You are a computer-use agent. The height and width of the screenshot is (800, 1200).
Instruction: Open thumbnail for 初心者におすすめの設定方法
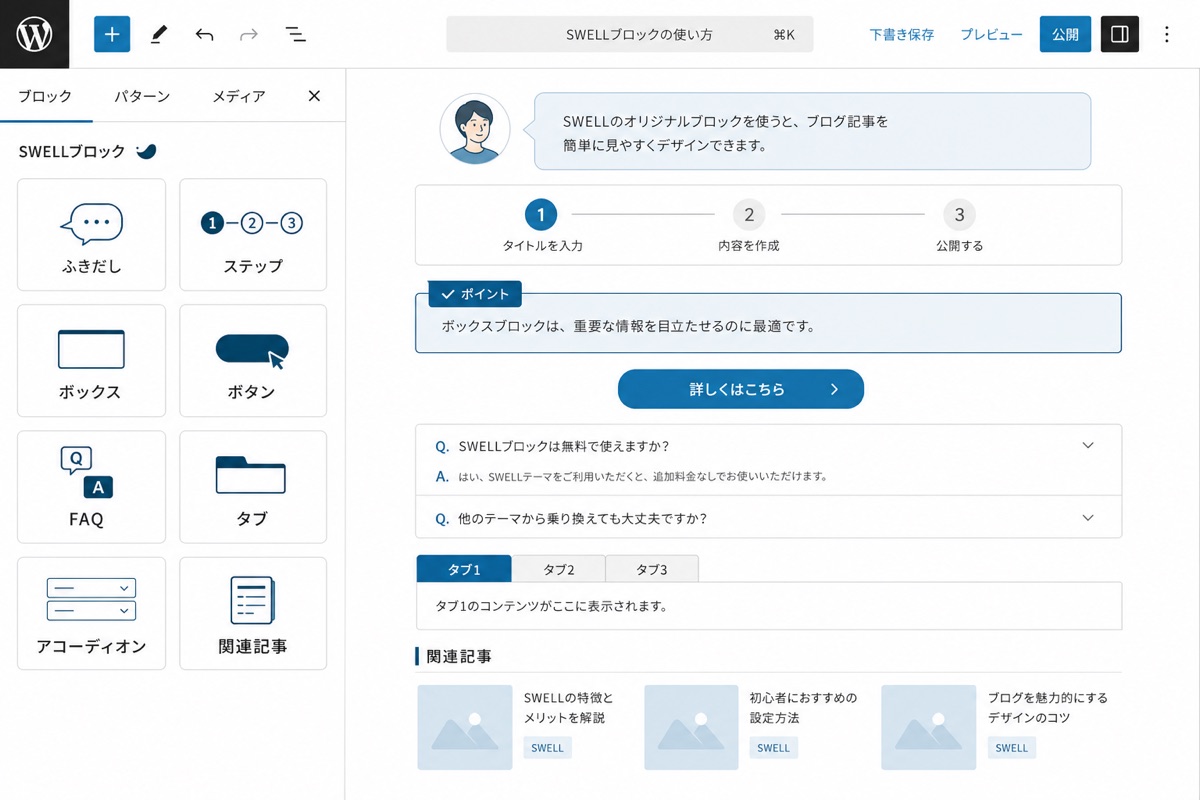click(x=691, y=727)
